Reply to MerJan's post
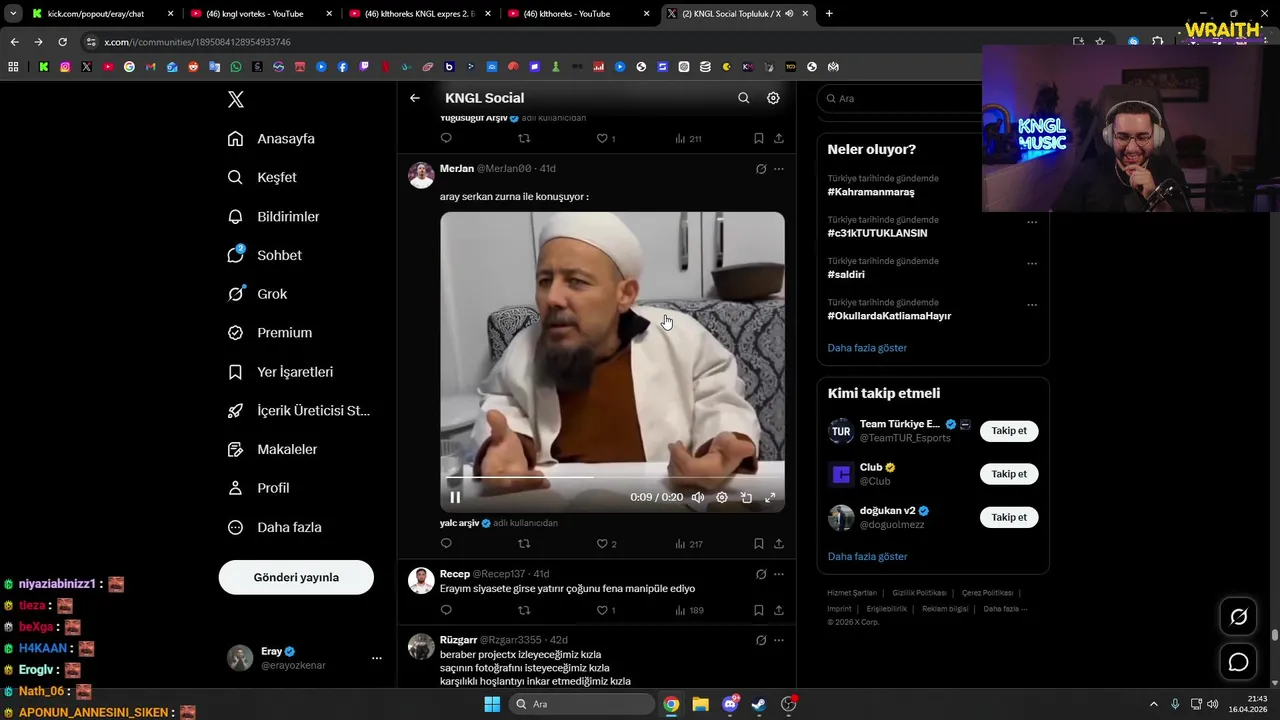Viewport: 1280px width, 720px height. point(446,544)
